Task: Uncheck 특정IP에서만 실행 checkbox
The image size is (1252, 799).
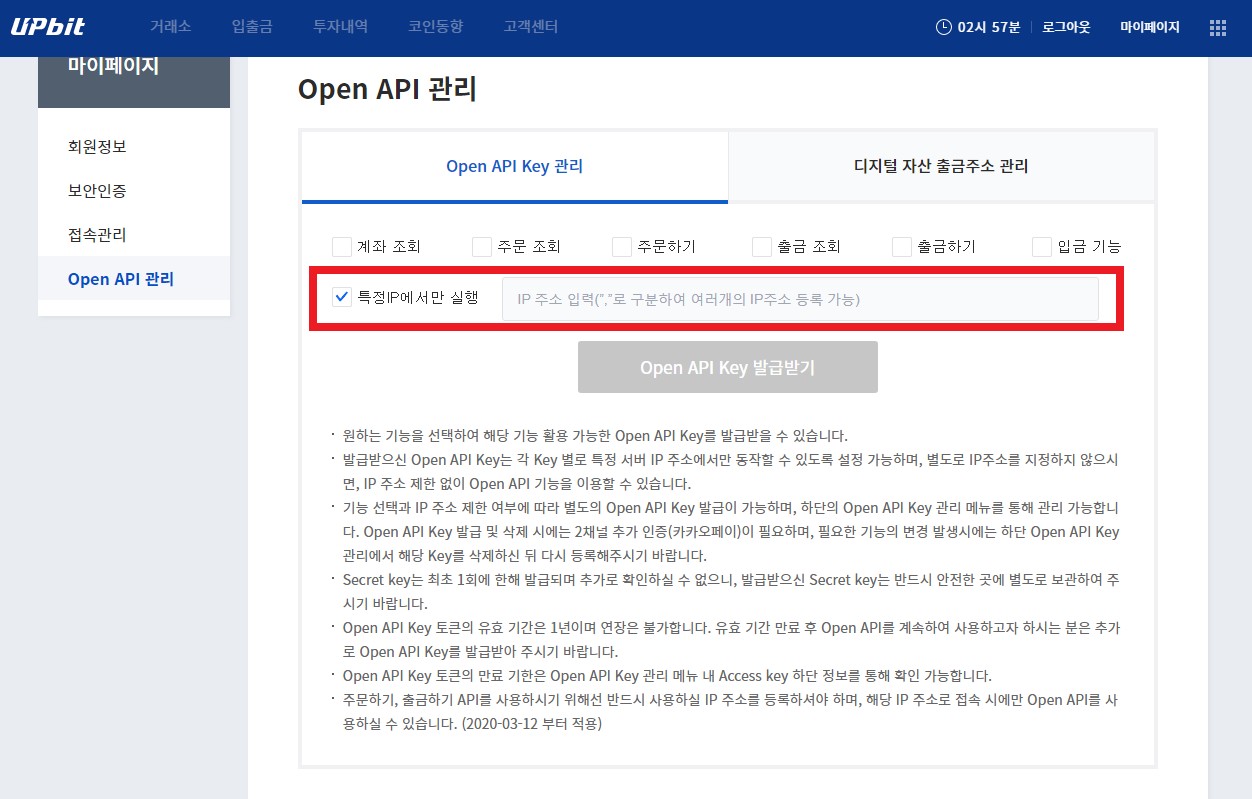Action: (x=342, y=297)
